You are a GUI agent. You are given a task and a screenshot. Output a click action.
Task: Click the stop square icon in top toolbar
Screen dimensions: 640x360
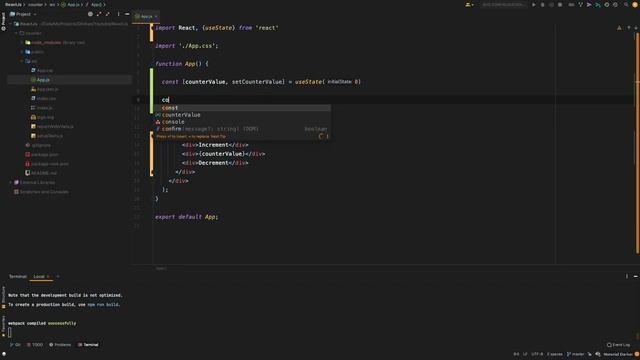560,5
